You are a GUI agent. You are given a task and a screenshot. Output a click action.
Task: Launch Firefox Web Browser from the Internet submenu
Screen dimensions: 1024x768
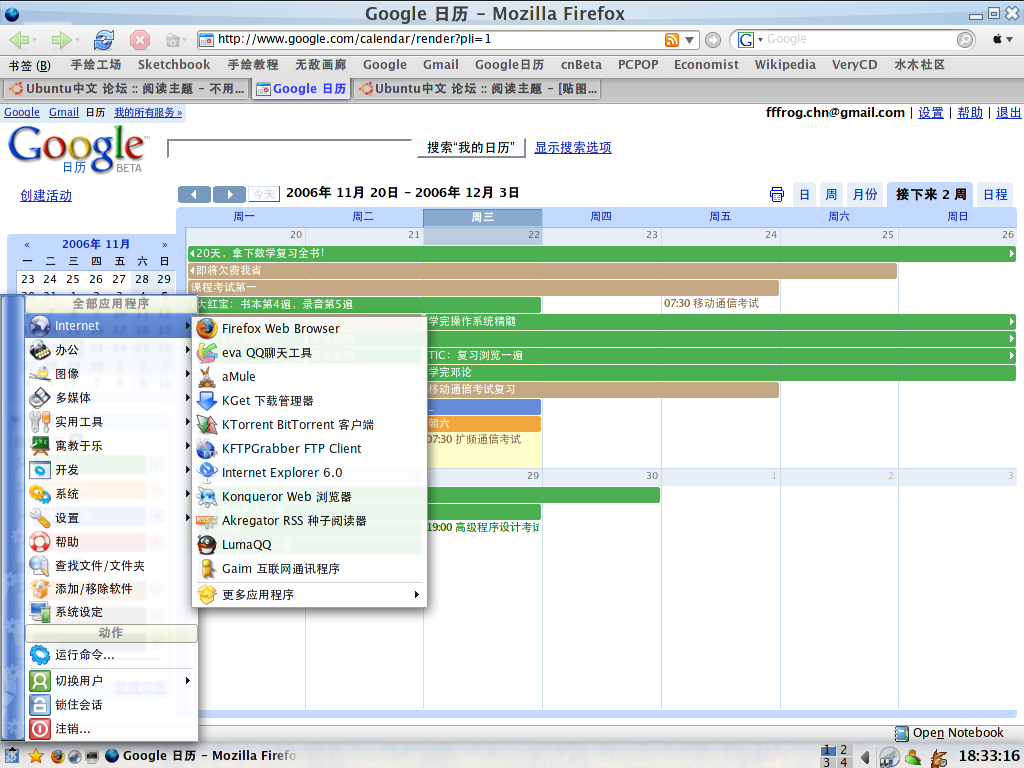309,328
